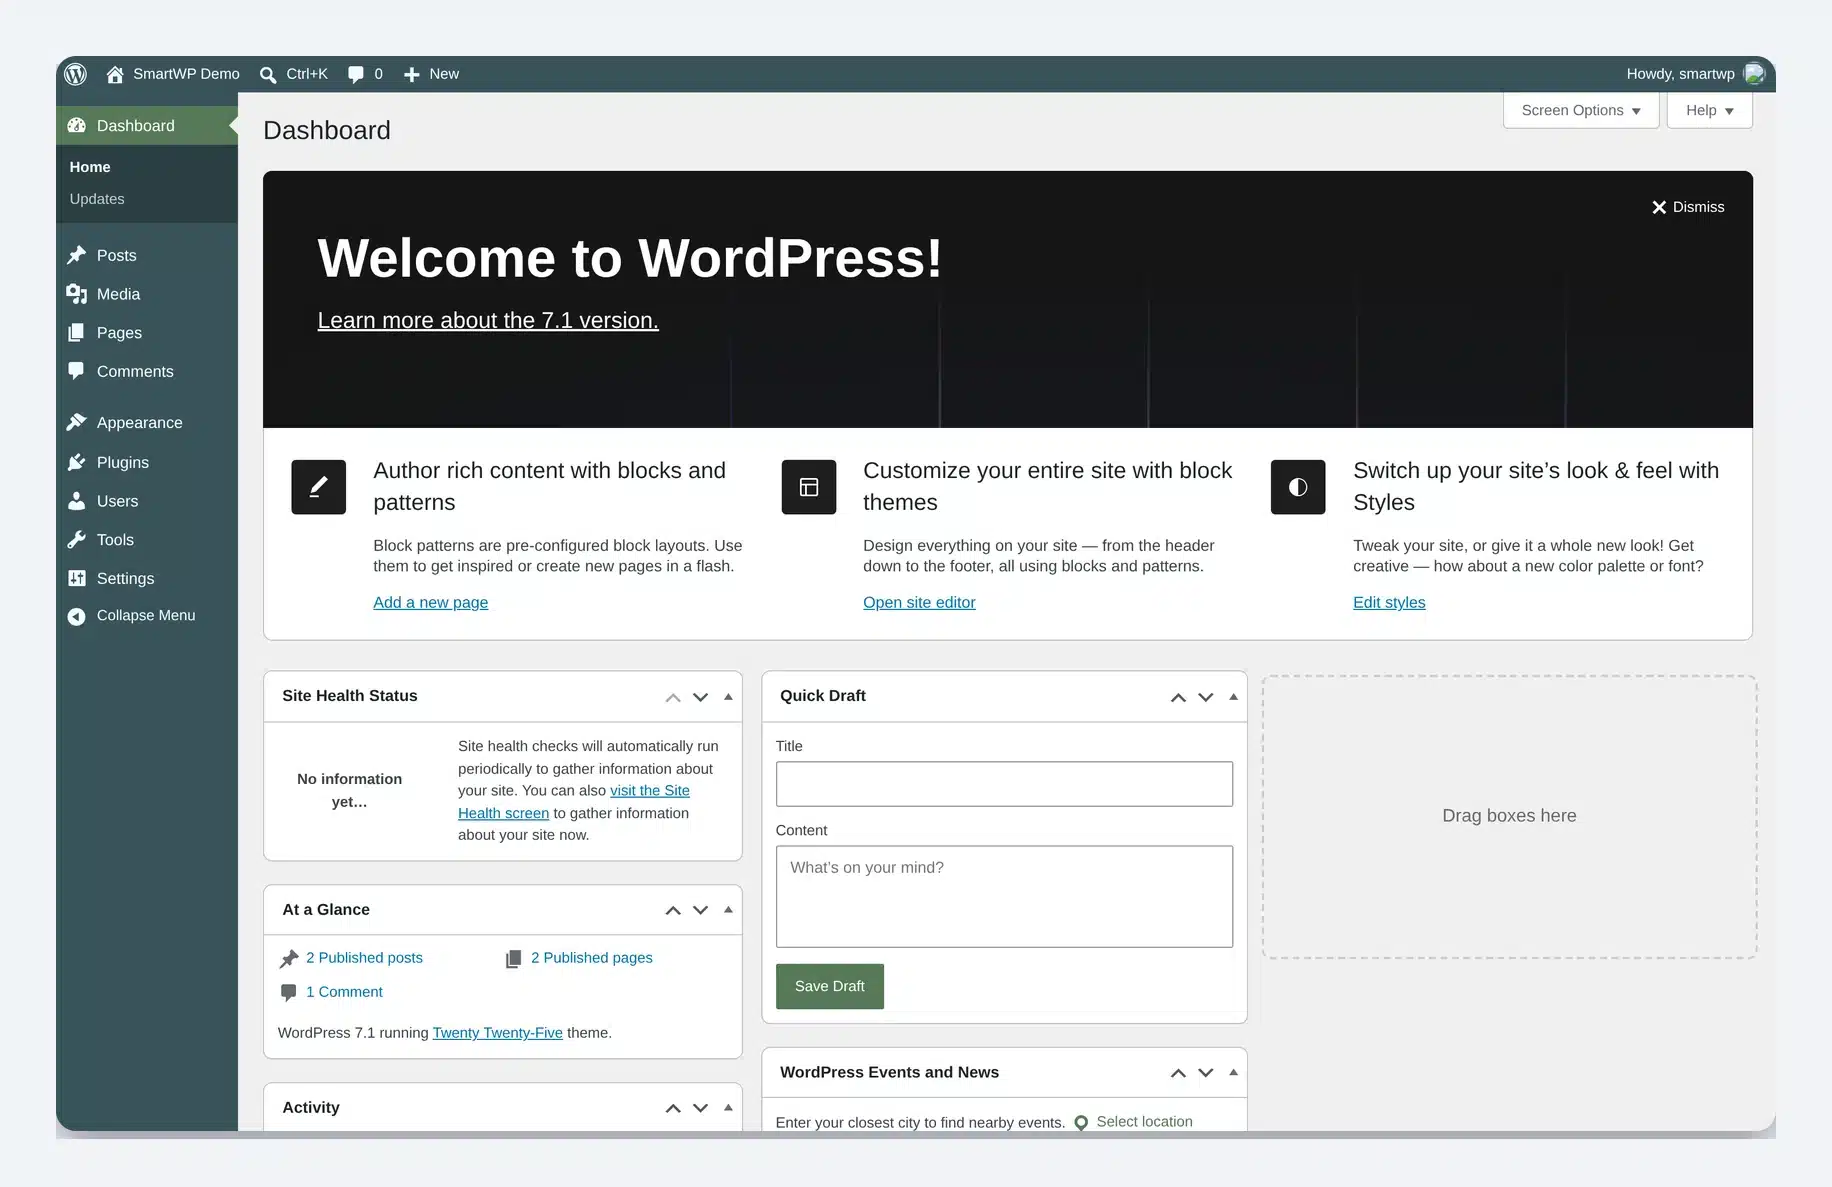Click the Open site editor link
The image size is (1832, 1187).
919,602
